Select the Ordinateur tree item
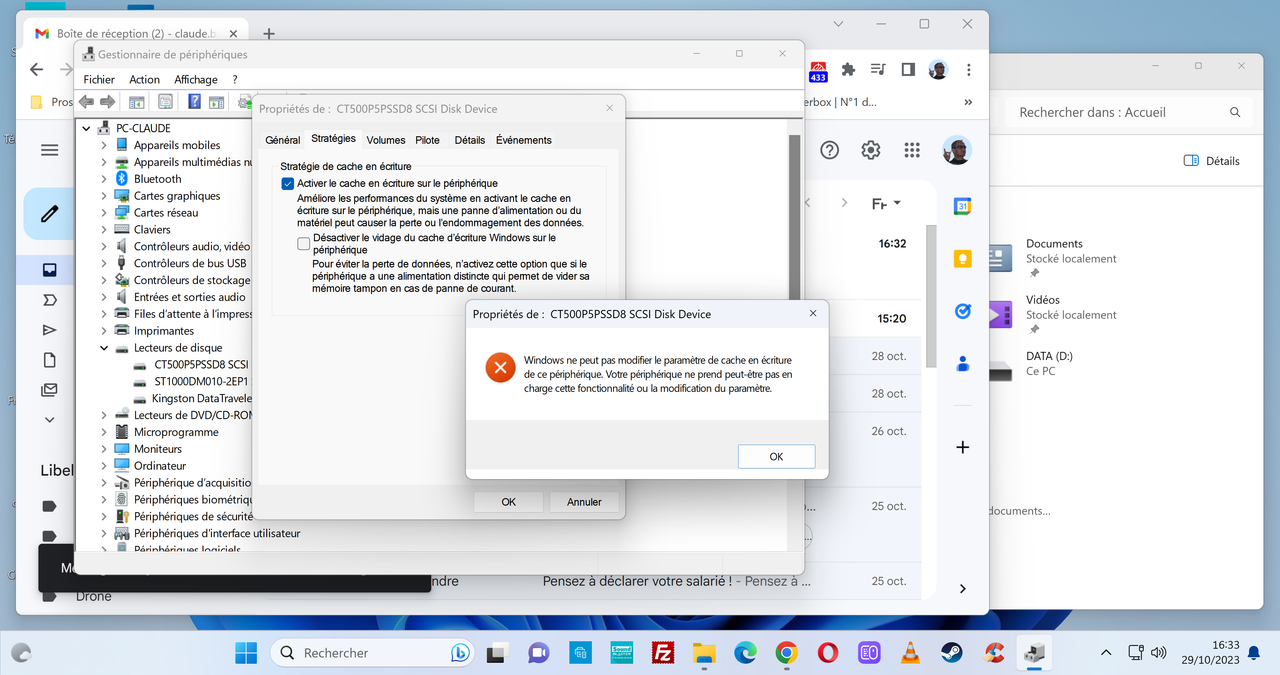 160,466
